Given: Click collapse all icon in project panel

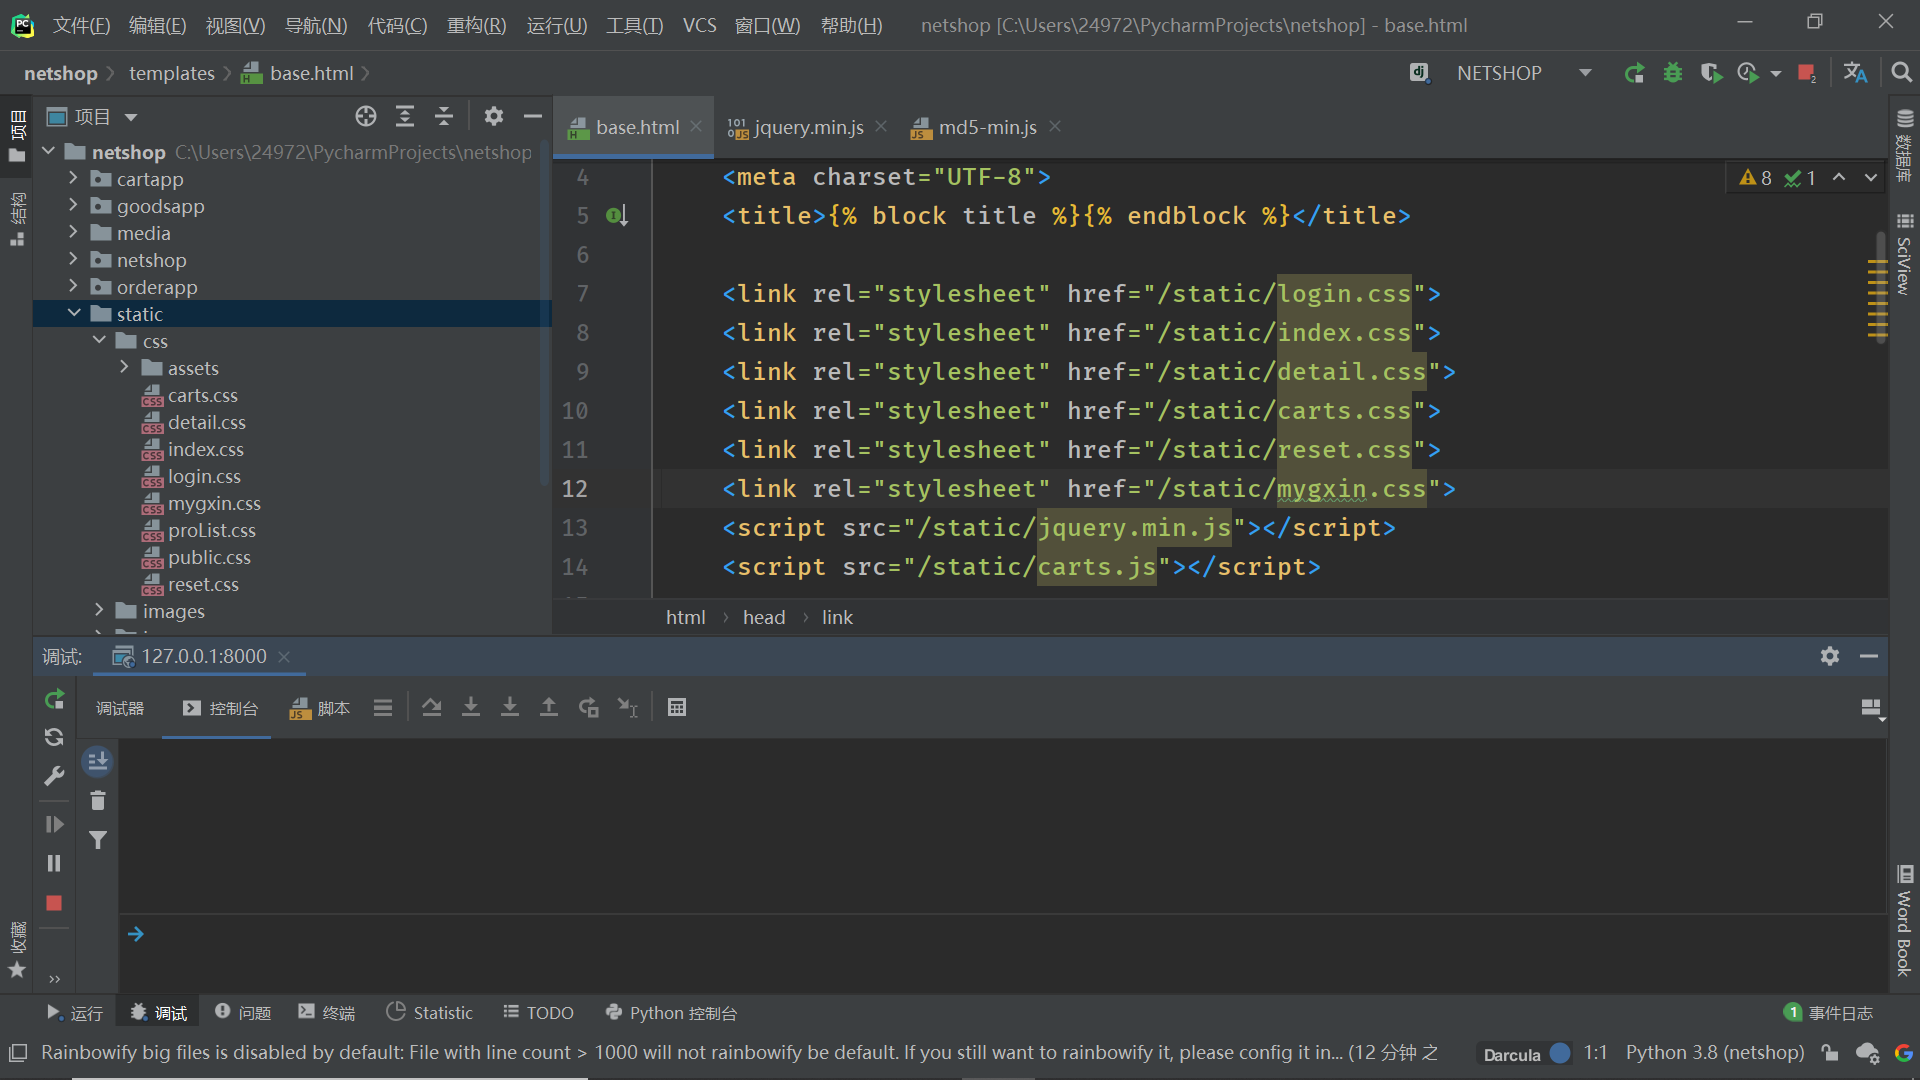Looking at the screenshot, I should tap(444, 116).
